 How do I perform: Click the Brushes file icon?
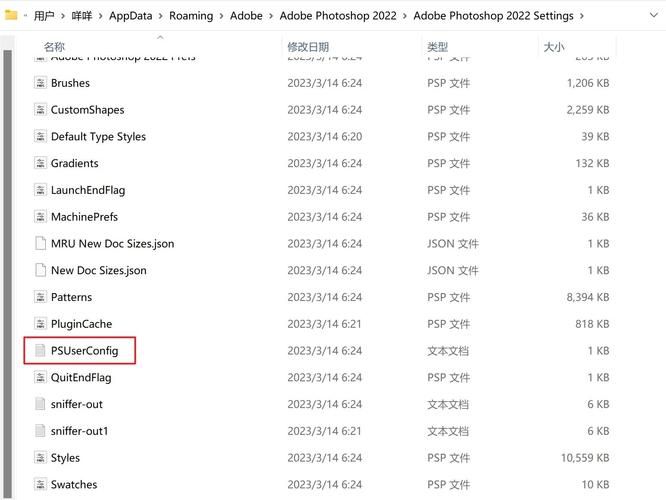40,82
